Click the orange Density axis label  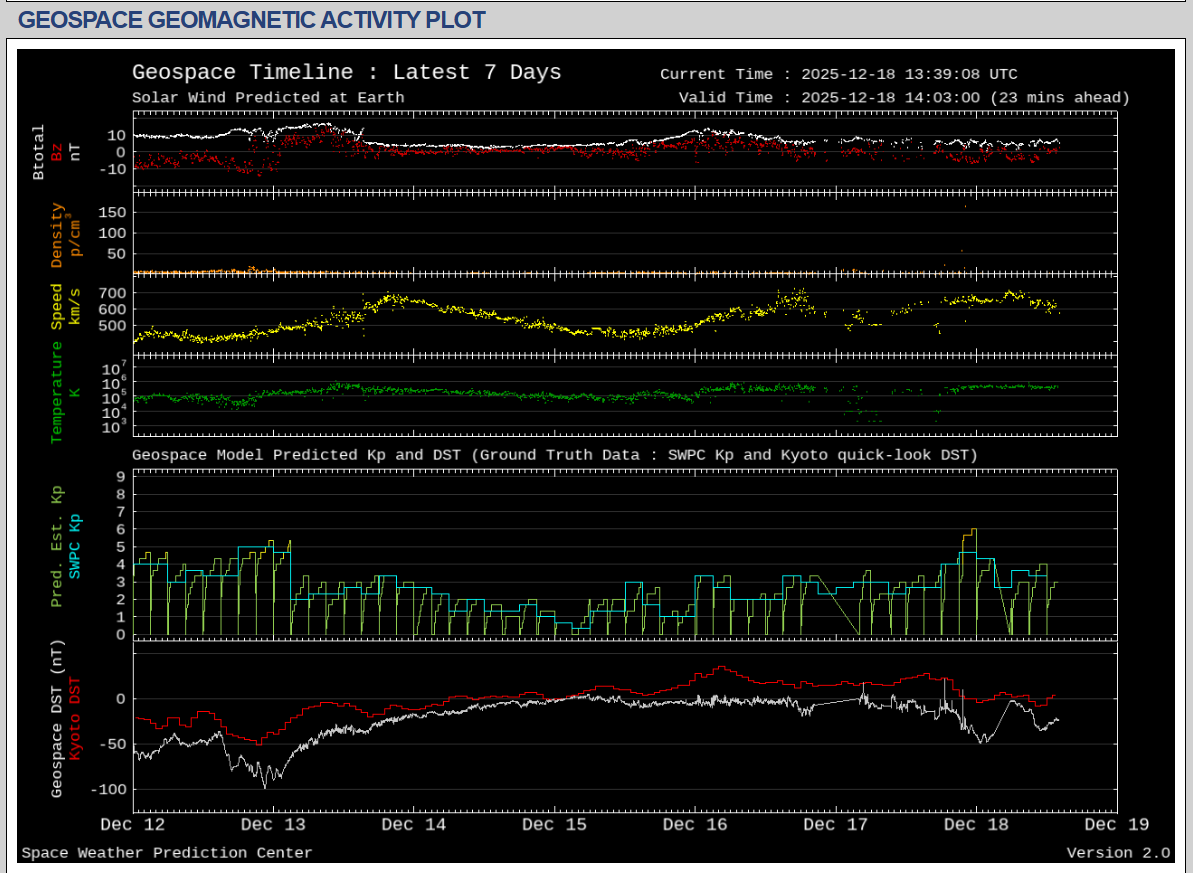[57, 235]
